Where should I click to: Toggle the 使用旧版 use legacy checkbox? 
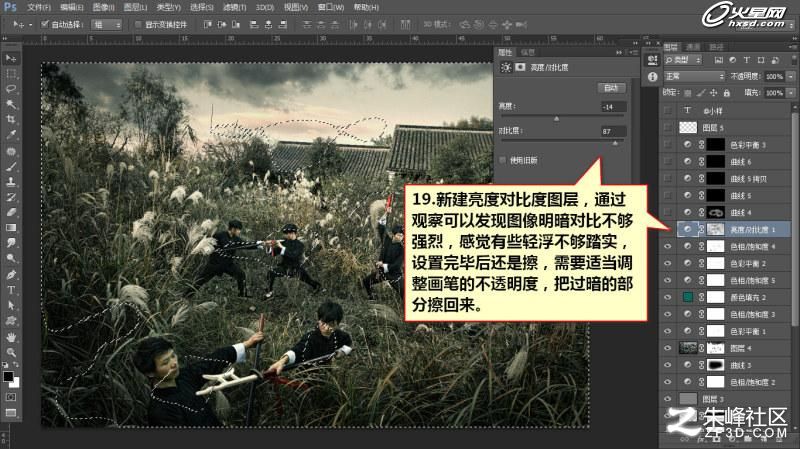coord(503,160)
